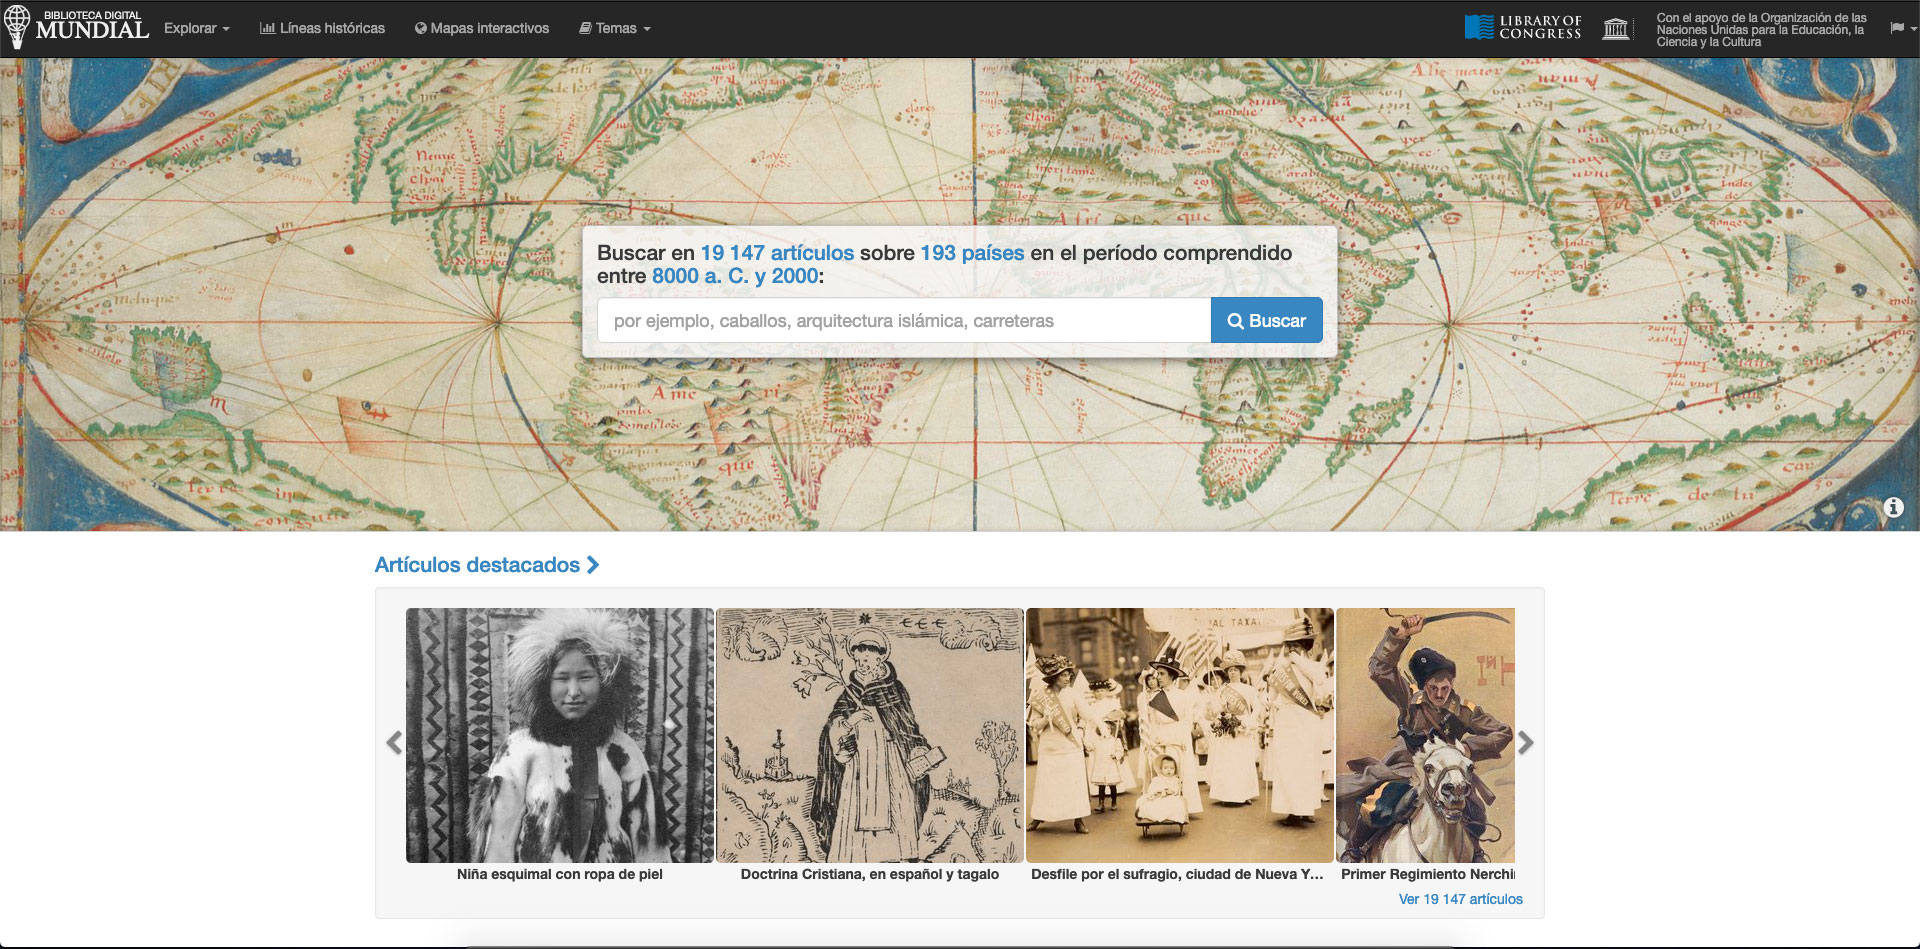Click the Buscar search button
This screenshot has height=949, width=1920.
coord(1266,320)
